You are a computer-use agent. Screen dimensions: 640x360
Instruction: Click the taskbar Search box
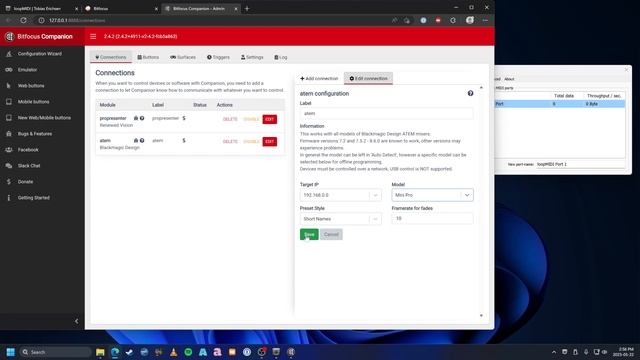click(x=55, y=352)
